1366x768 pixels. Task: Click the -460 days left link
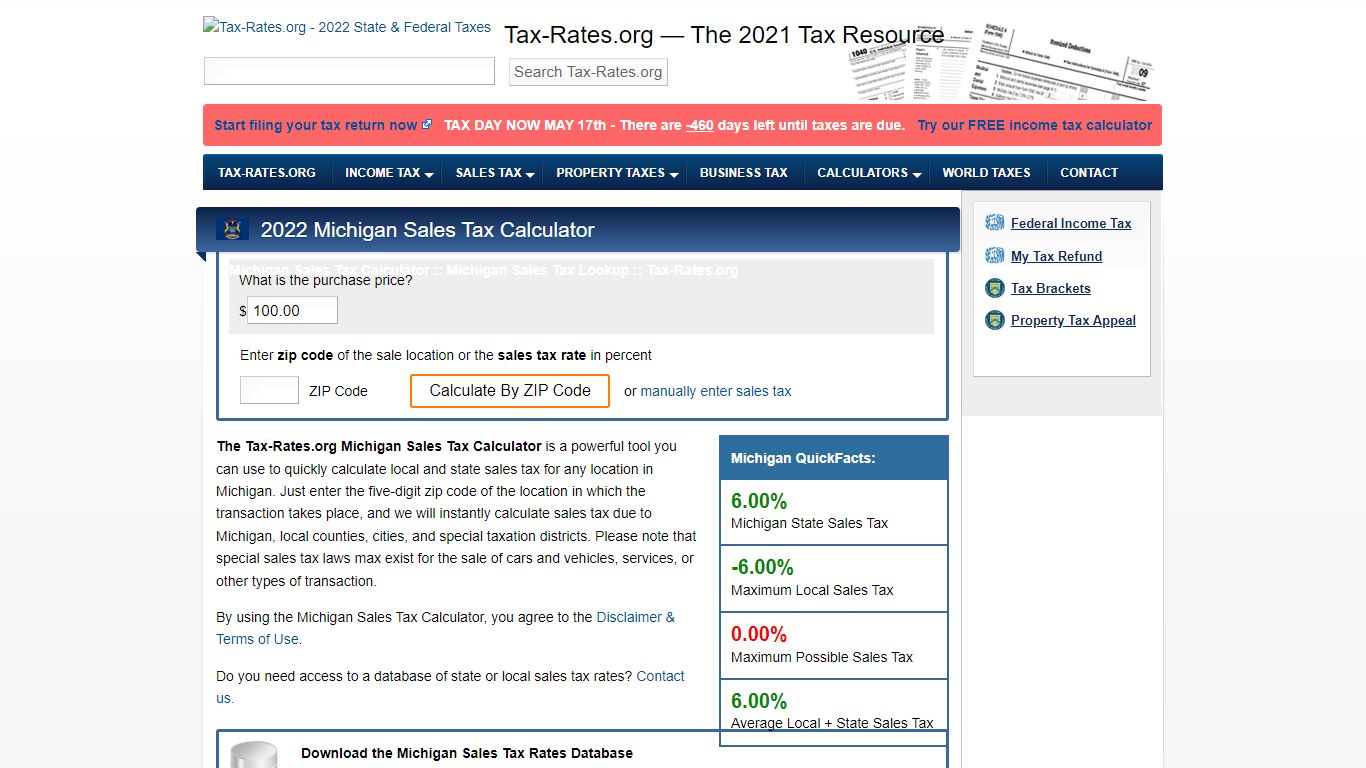tap(700, 125)
